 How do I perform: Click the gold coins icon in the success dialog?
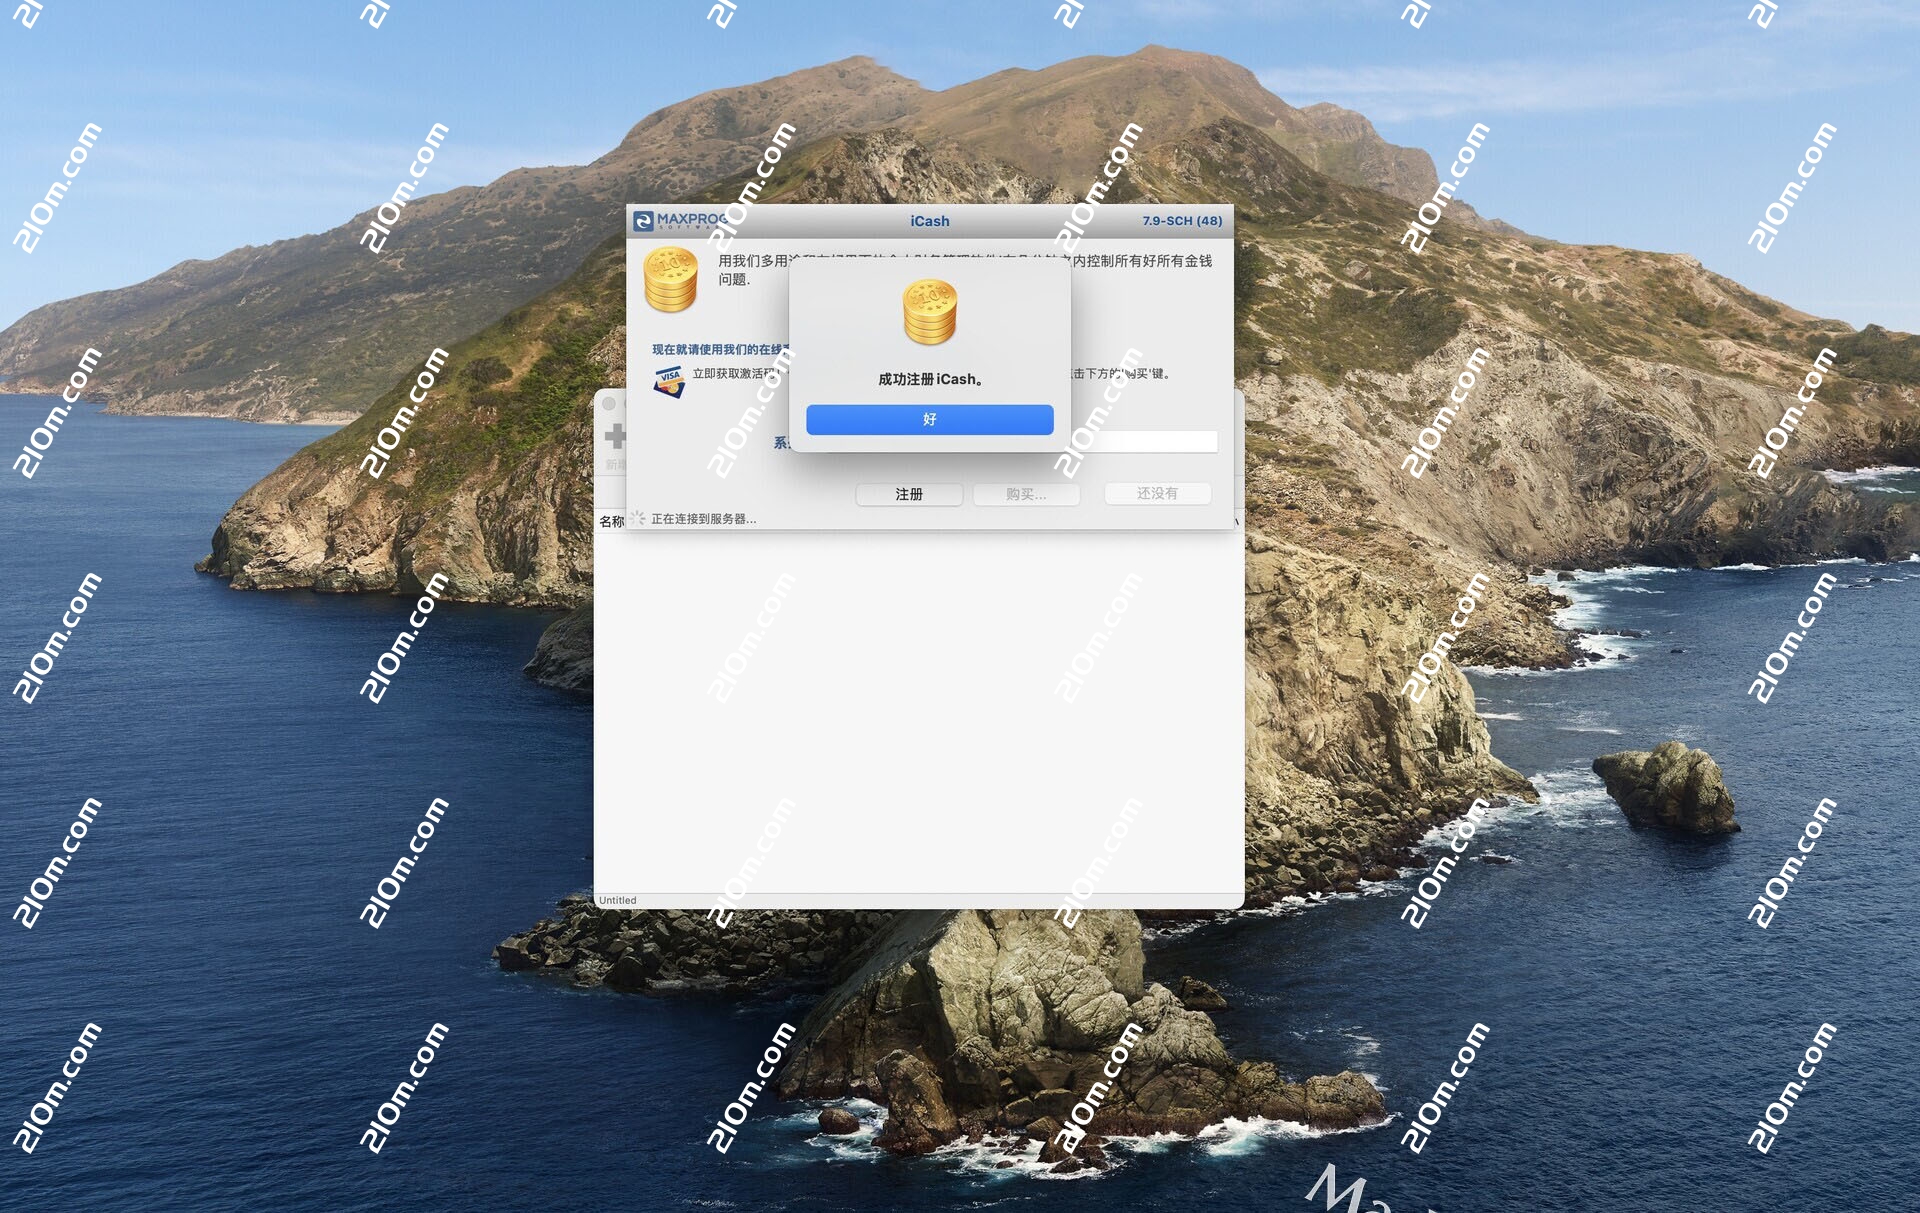tap(929, 311)
